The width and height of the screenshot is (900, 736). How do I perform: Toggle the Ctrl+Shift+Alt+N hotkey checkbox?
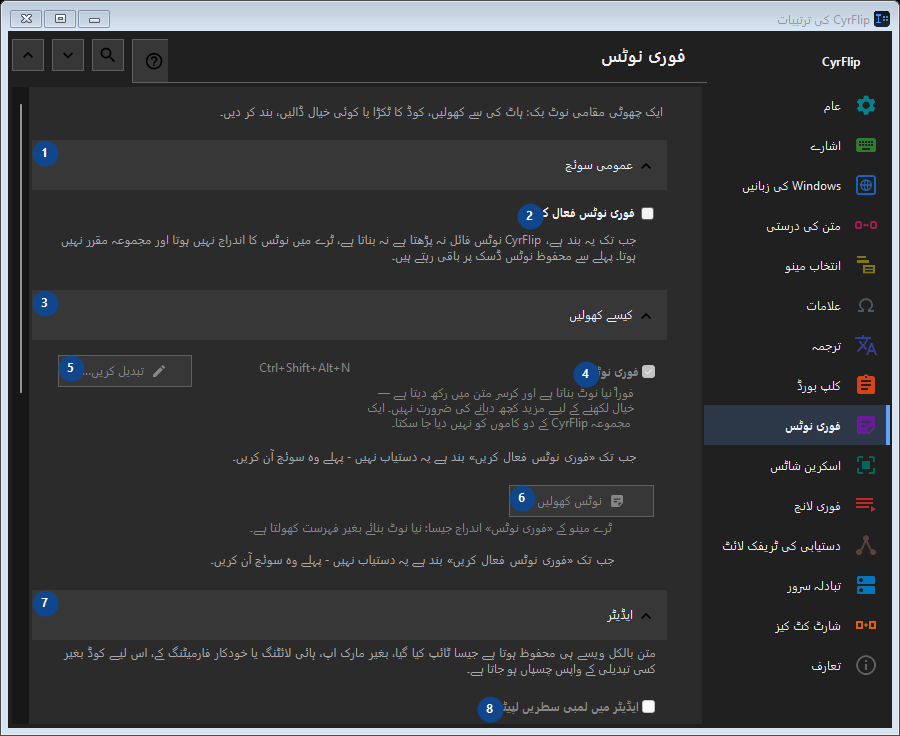coord(649,372)
